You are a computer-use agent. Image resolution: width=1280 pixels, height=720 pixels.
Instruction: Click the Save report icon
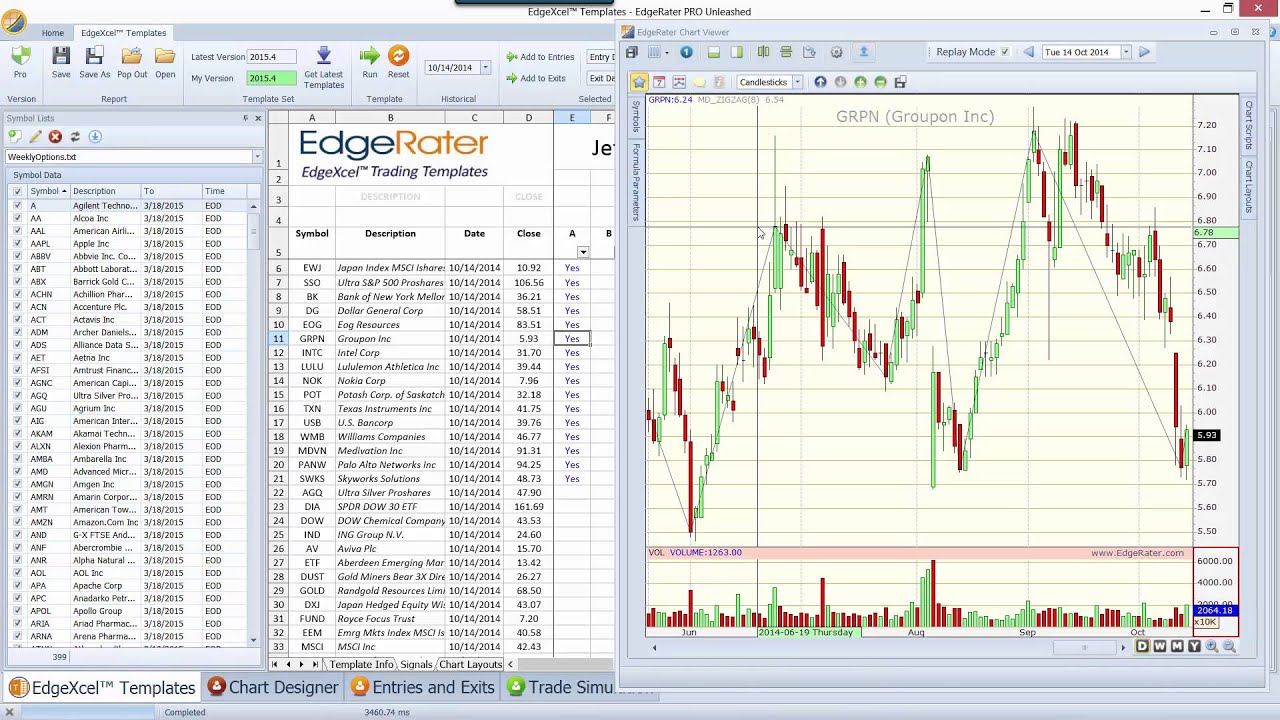point(61,57)
